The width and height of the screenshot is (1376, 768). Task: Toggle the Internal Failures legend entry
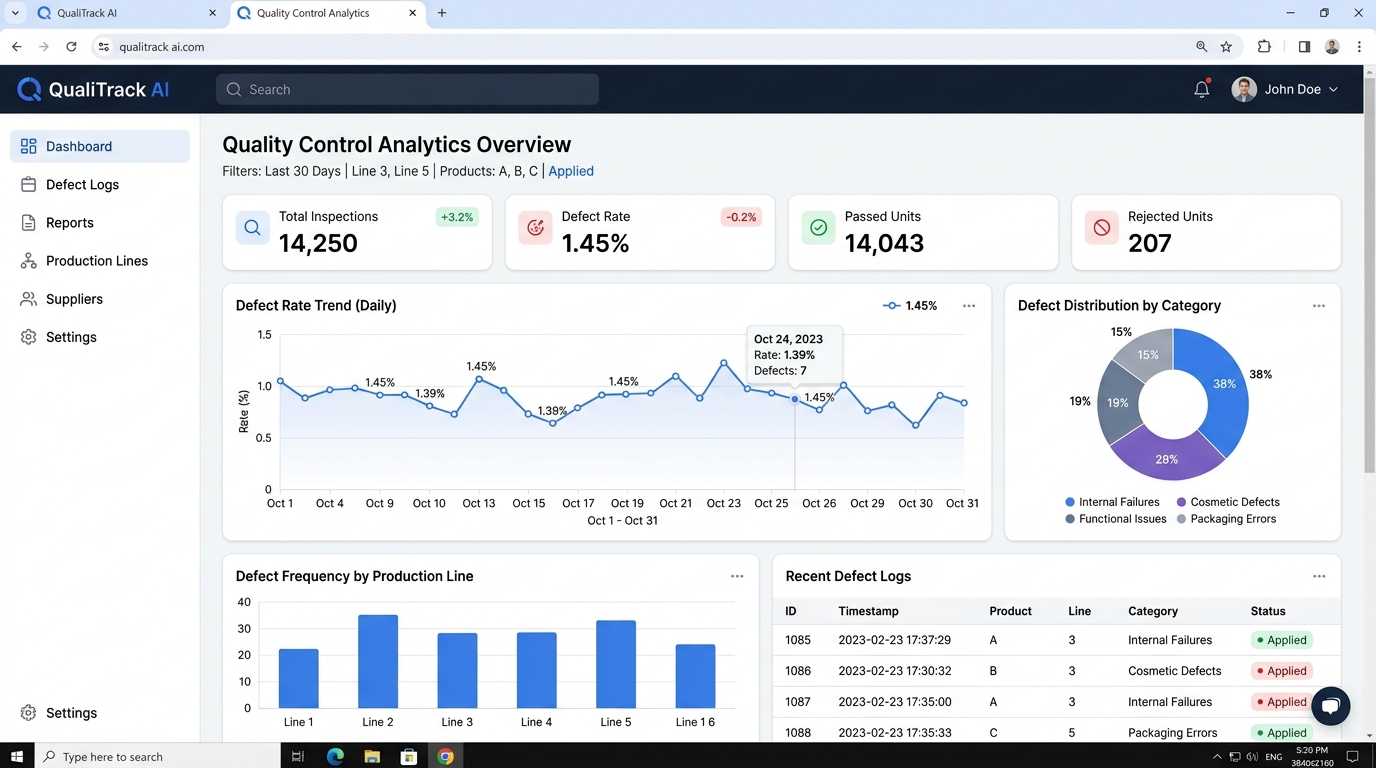(x=1112, y=502)
